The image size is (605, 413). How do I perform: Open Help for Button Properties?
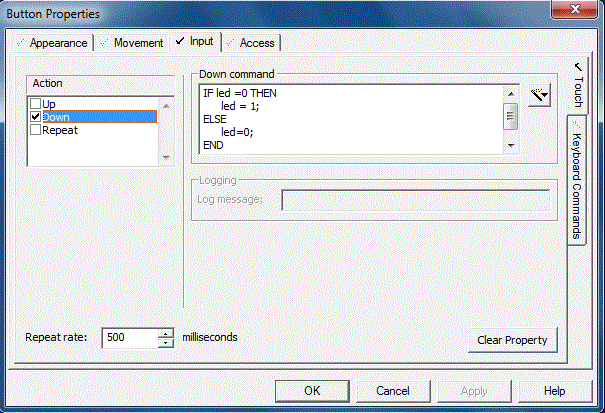pos(555,390)
